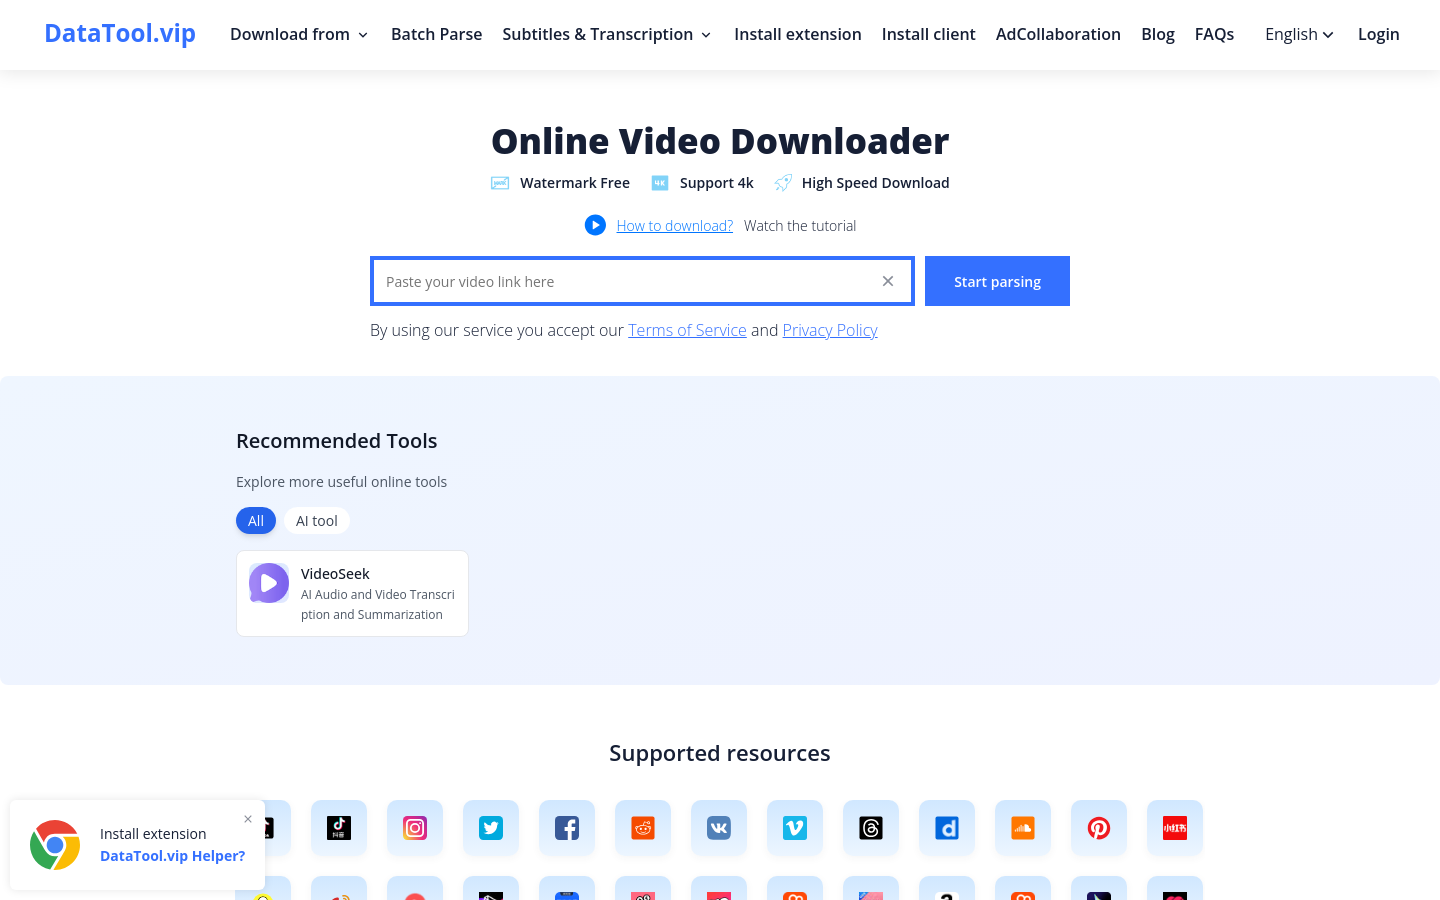Open the English language selector

click(1299, 34)
